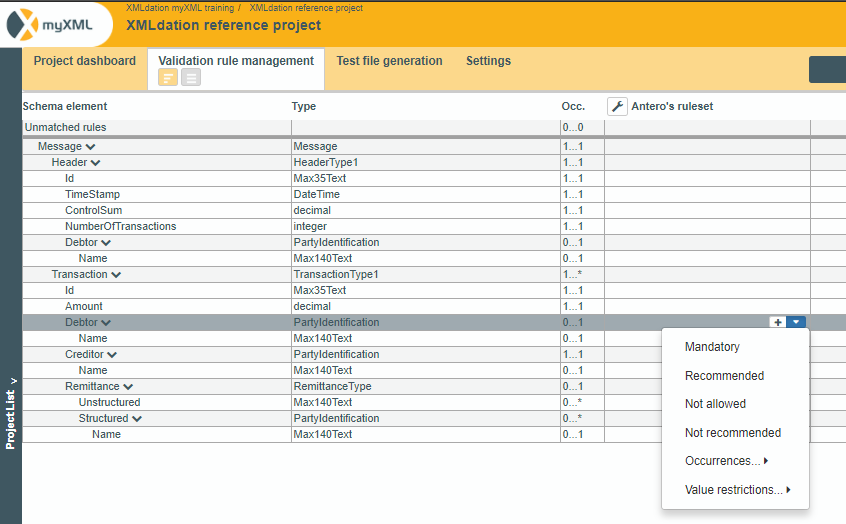Open the Occurrences submenu
Viewport: 846px width, 524px height.
(x=726, y=461)
